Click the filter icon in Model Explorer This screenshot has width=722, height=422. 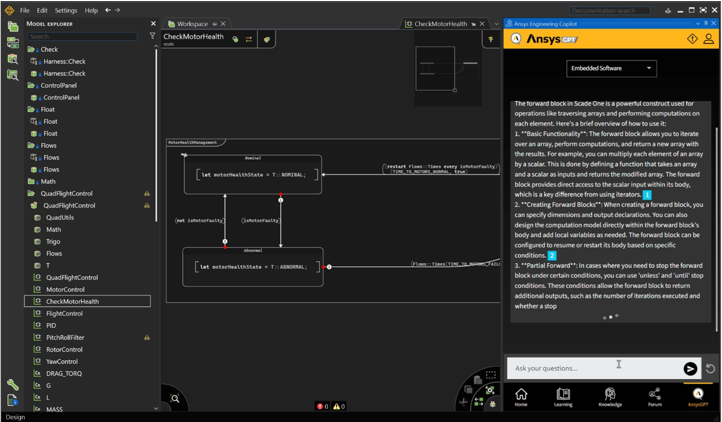coord(152,36)
